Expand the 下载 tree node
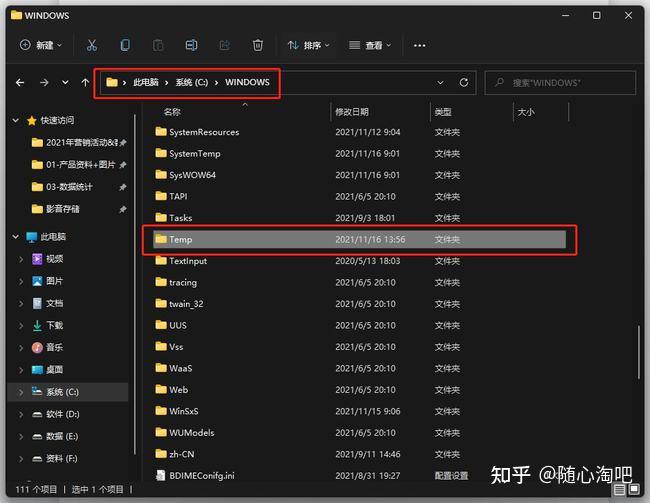This screenshot has width=650, height=503. pyautogui.click(x=21, y=326)
